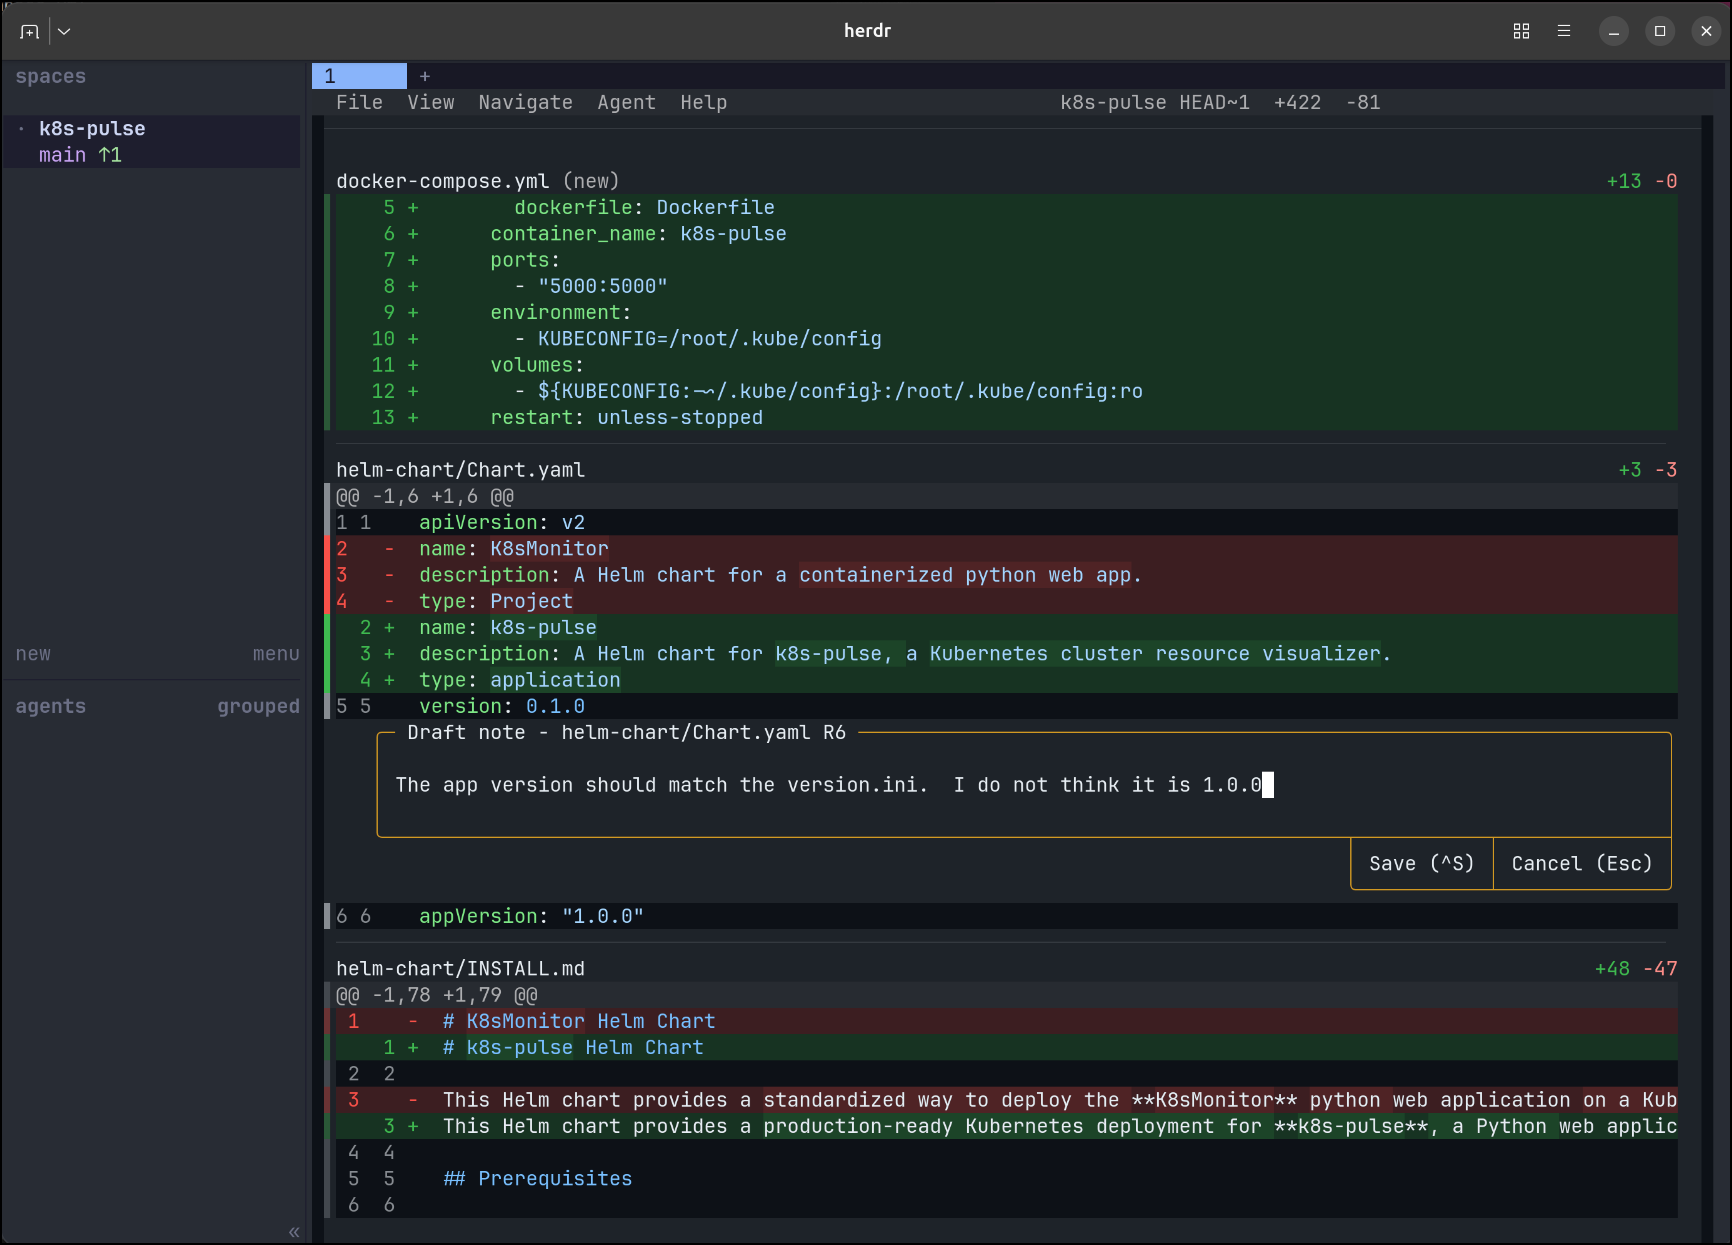
Task: Toggle grouped view for agents
Action: click(x=258, y=706)
